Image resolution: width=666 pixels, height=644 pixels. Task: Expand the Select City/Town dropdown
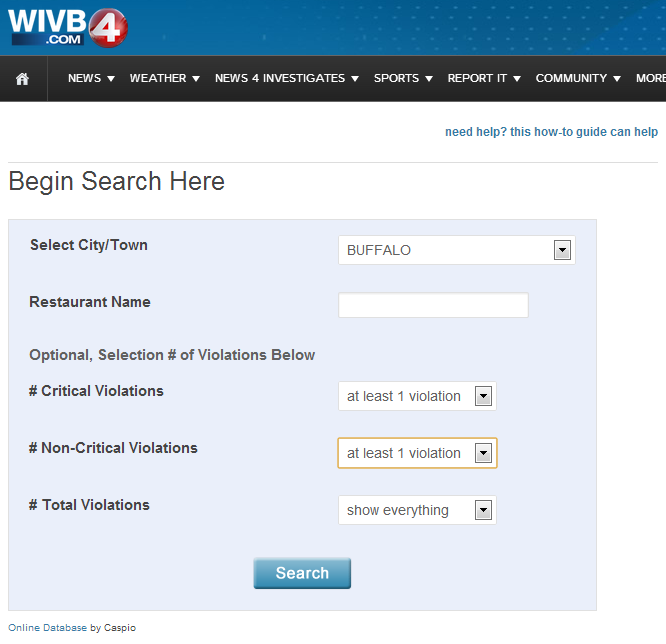[456, 250]
